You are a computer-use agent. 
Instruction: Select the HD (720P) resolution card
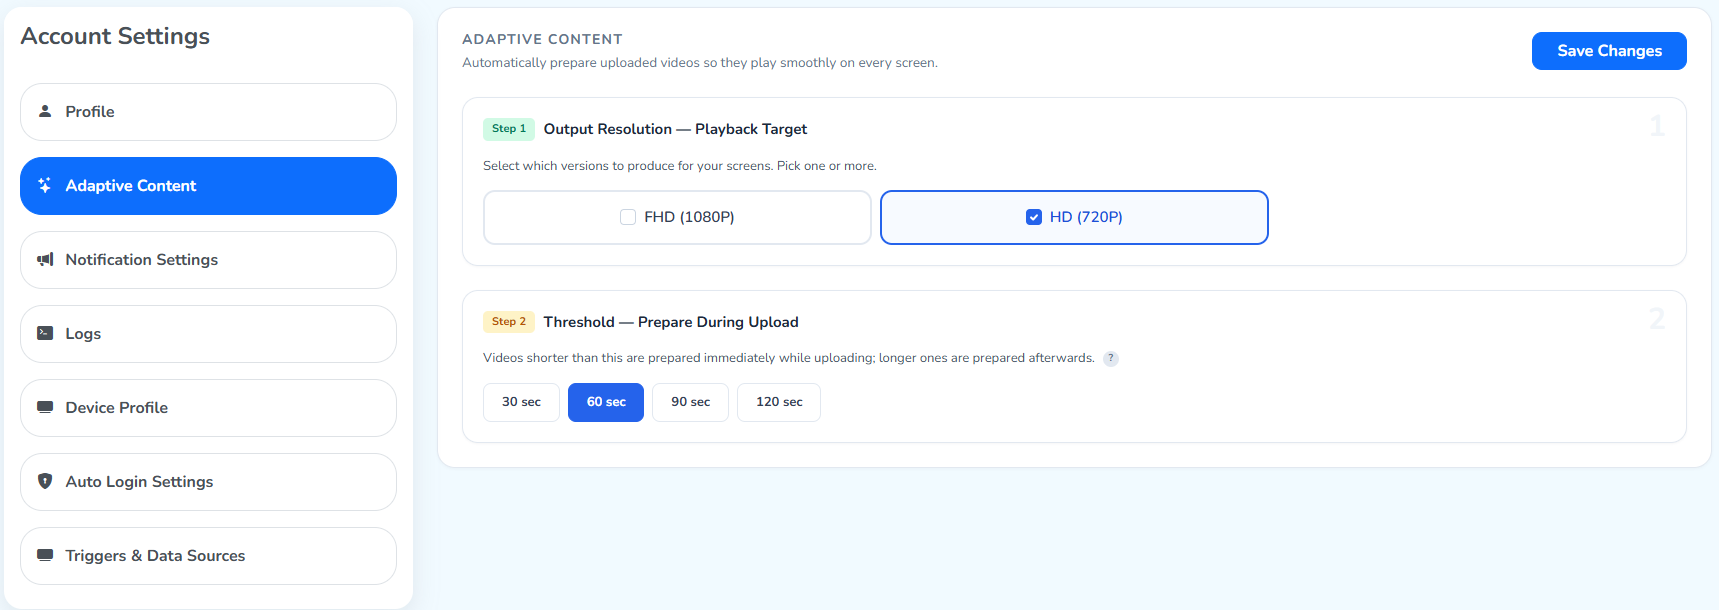tap(1074, 217)
